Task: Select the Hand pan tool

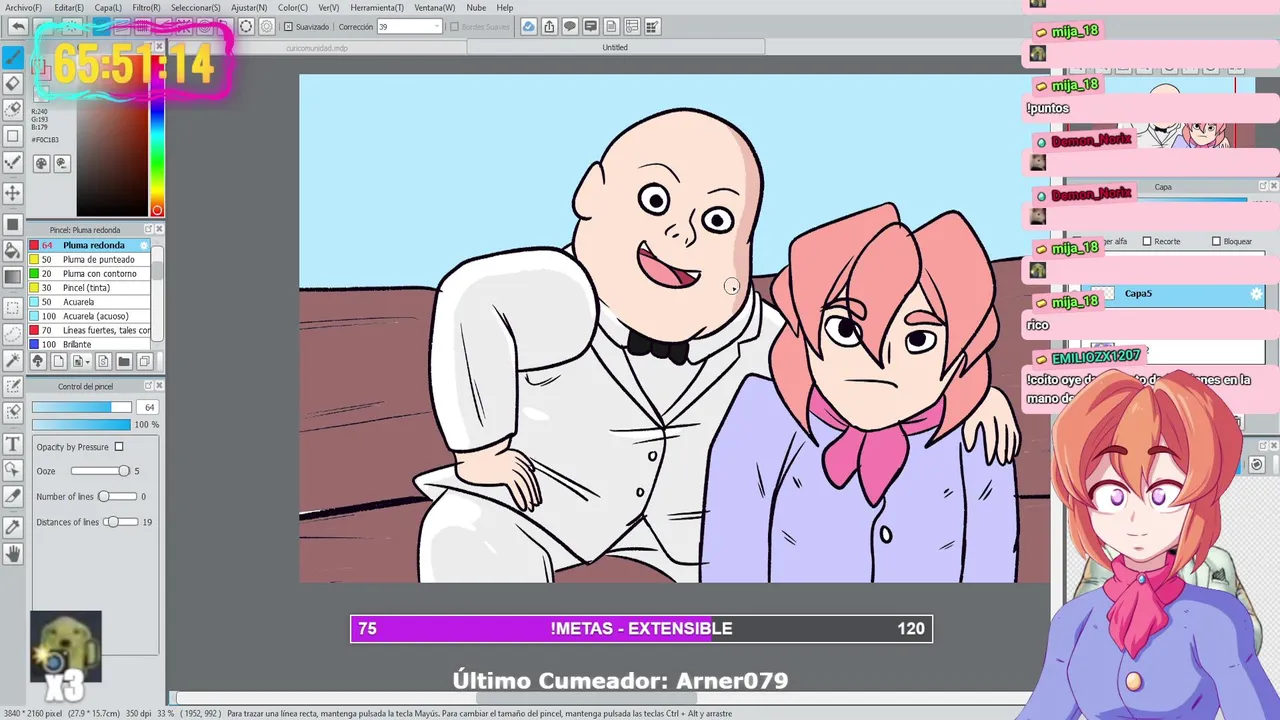Action: point(13,553)
